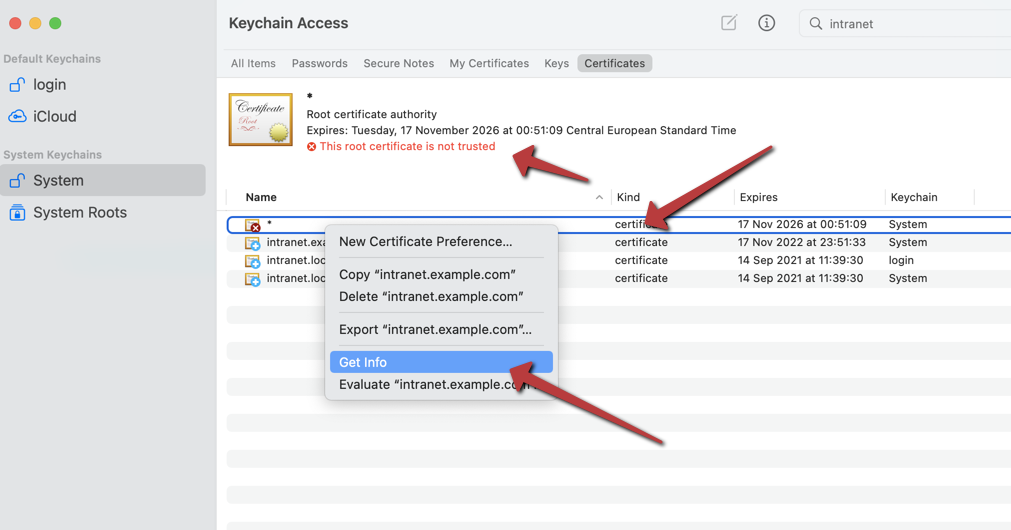This screenshot has height=530, width=1011.
Task: Select the System keychain in the sidebar
Action: point(103,180)
